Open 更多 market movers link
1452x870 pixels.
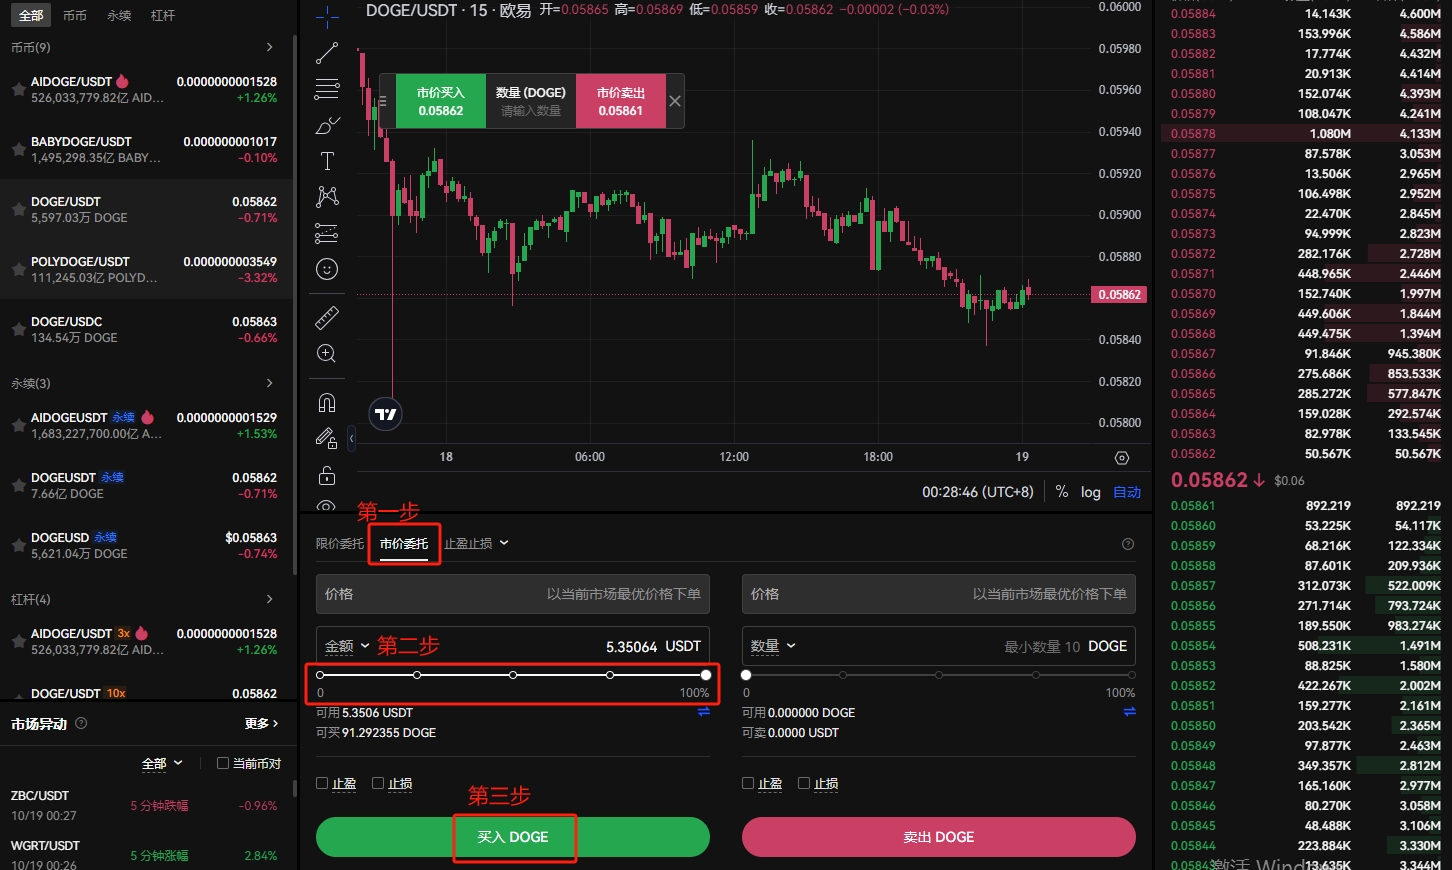coord(261,723)
